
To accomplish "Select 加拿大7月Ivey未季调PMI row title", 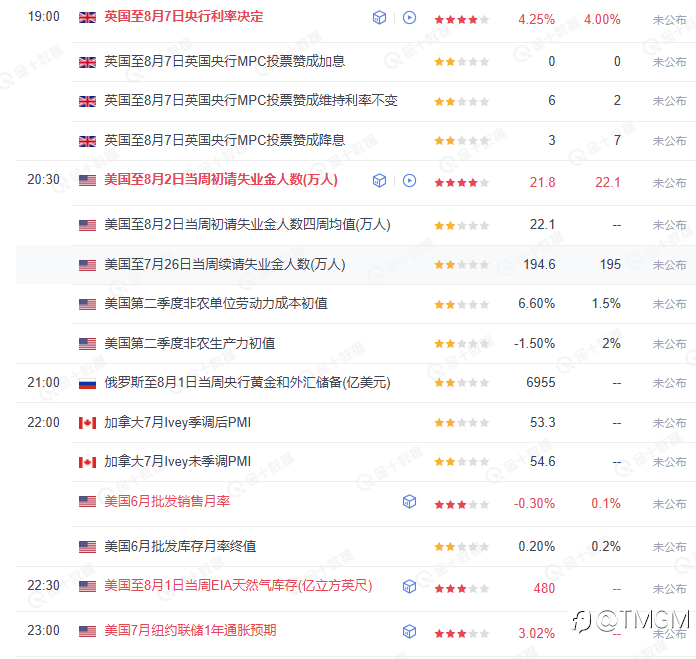I will coord(178,462).
